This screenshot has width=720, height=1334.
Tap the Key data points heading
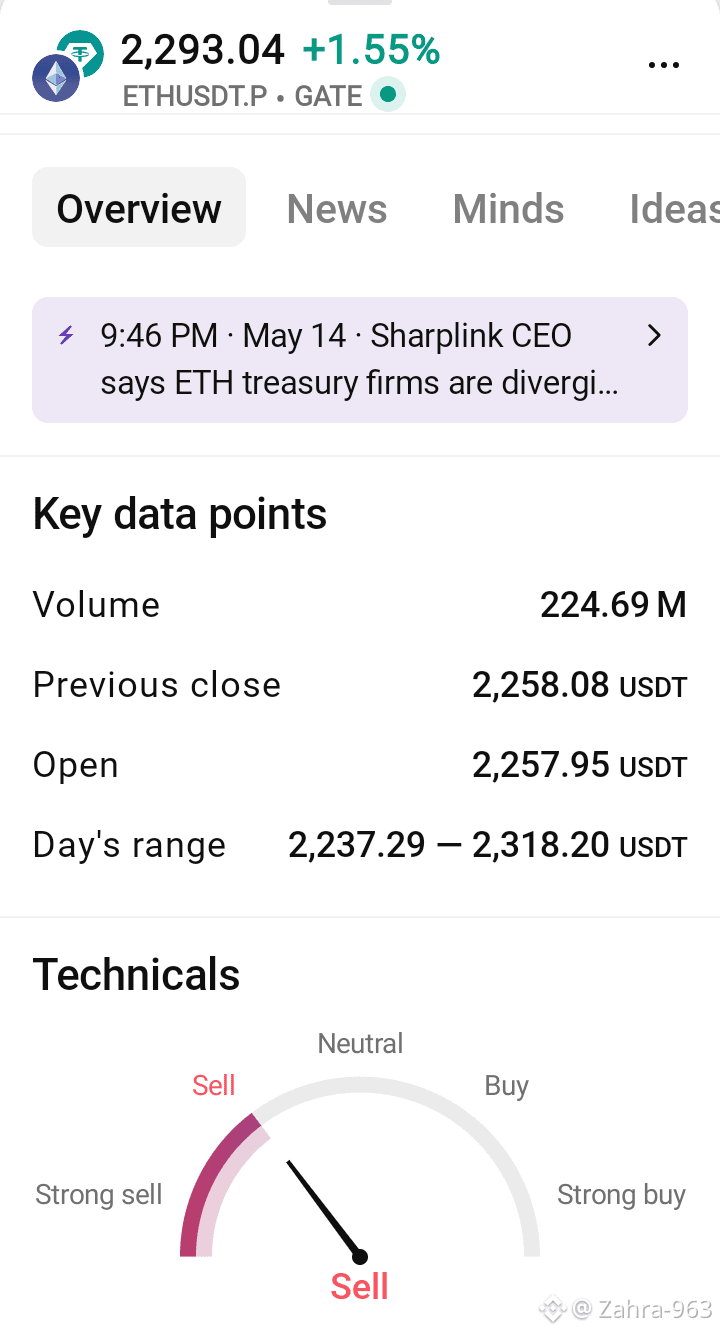(x=180, y=514)
